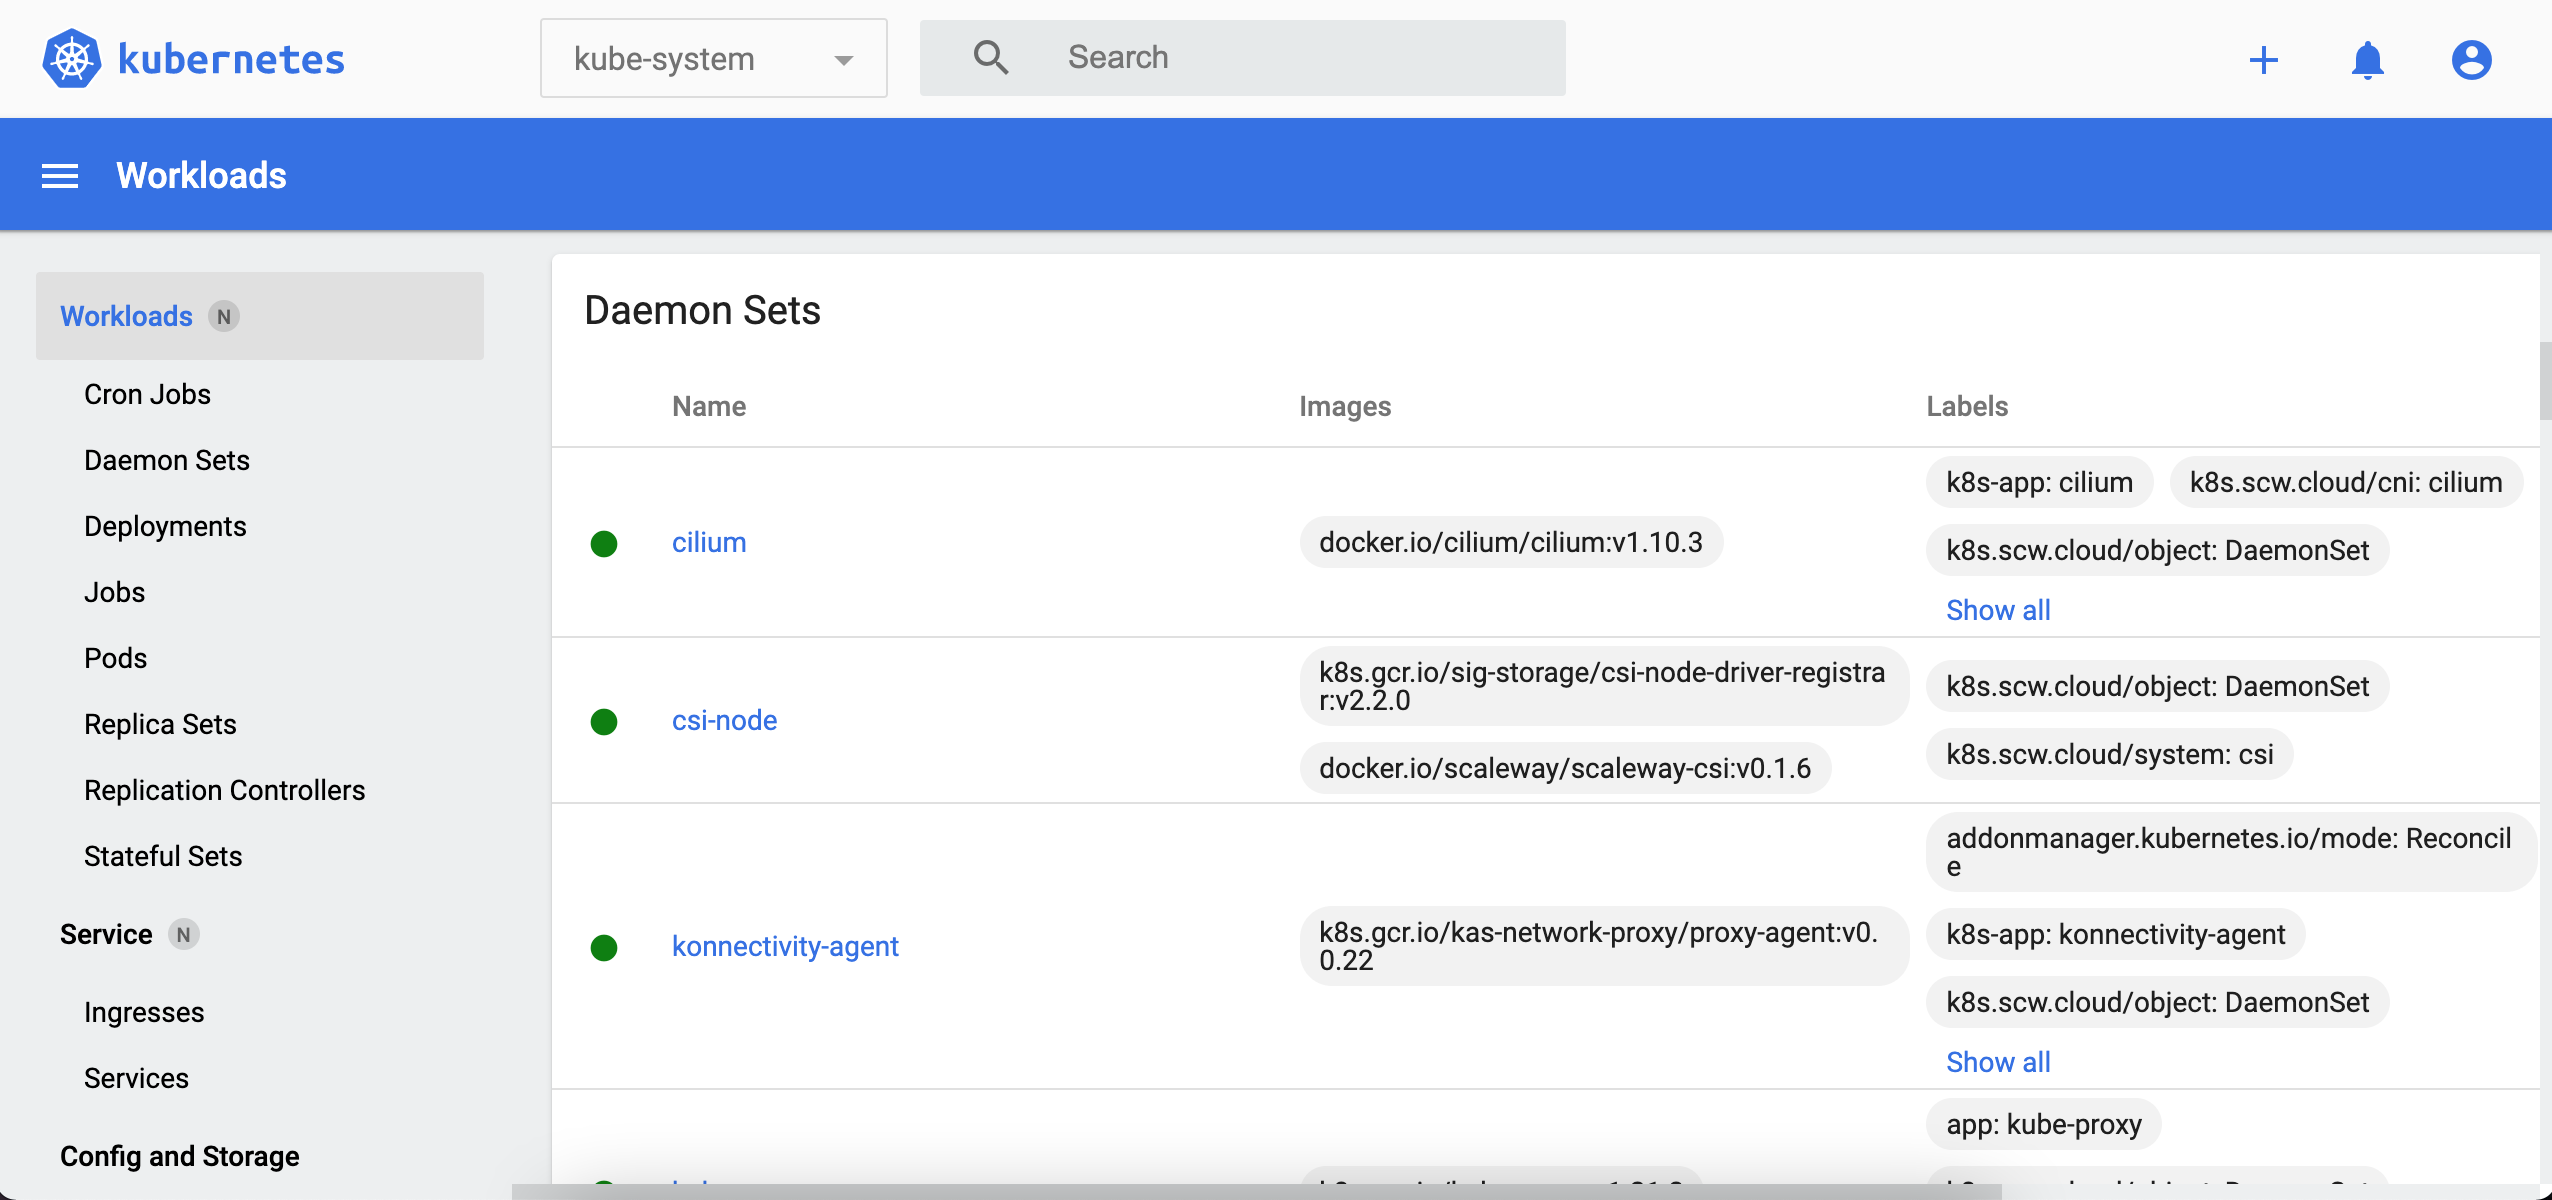This screenshot has width=2552, height=1200.
Task: Show all labels for csi-node
Action: [x=1998, y=609]
